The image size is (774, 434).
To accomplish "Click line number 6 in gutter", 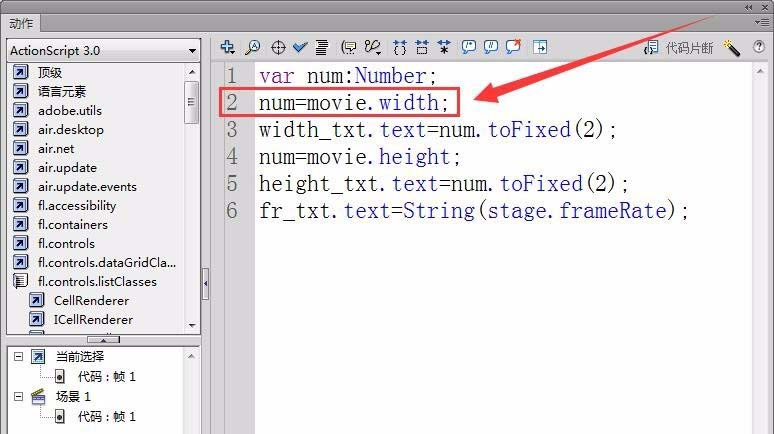I will coord(232,210).
